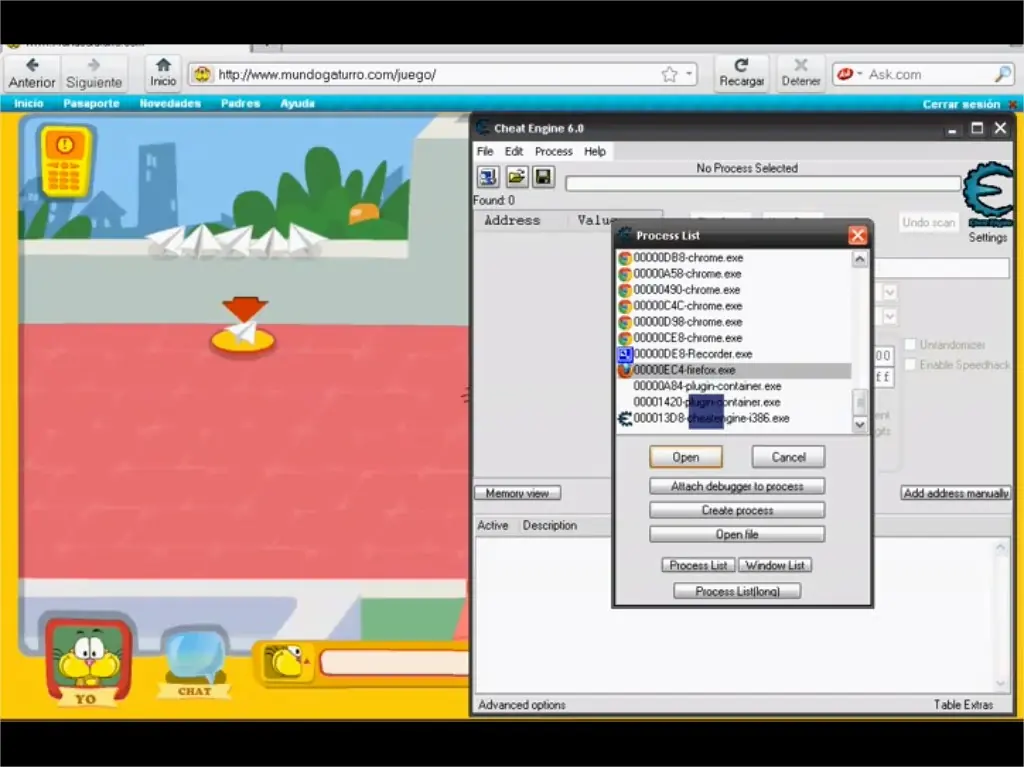Enable the Unrandomizer checkbox
This screenshot has width=1024, height=767.
click(x=910, y=344)
